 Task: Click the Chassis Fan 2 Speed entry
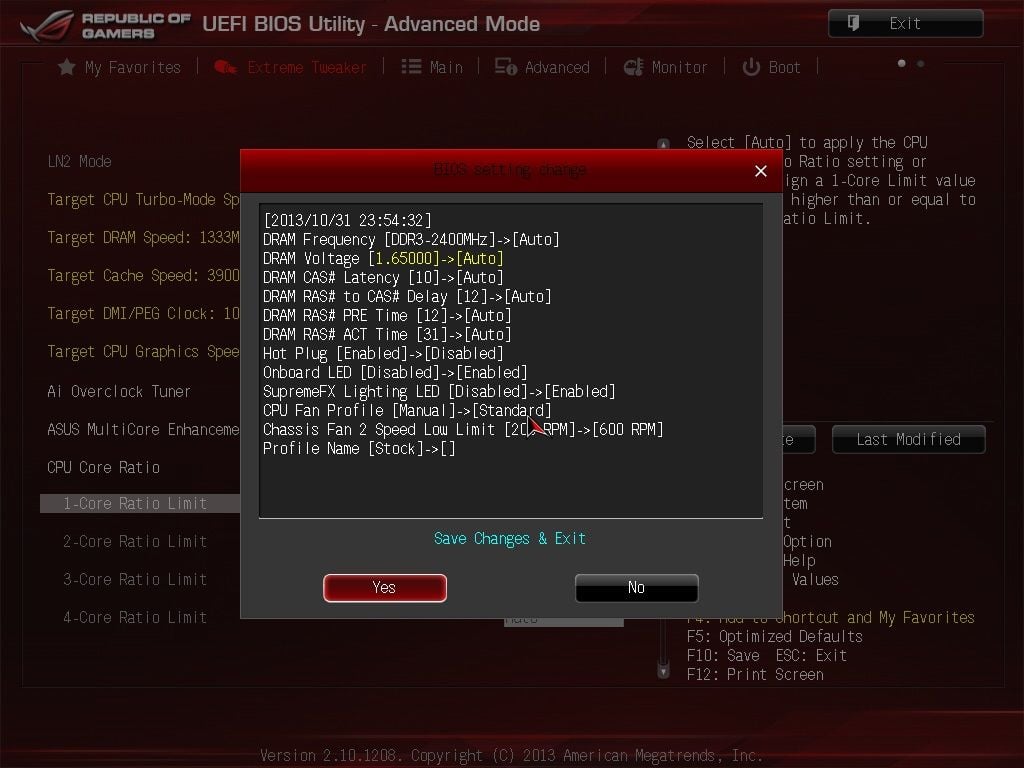pyautogui.click(x=463, y=429)
